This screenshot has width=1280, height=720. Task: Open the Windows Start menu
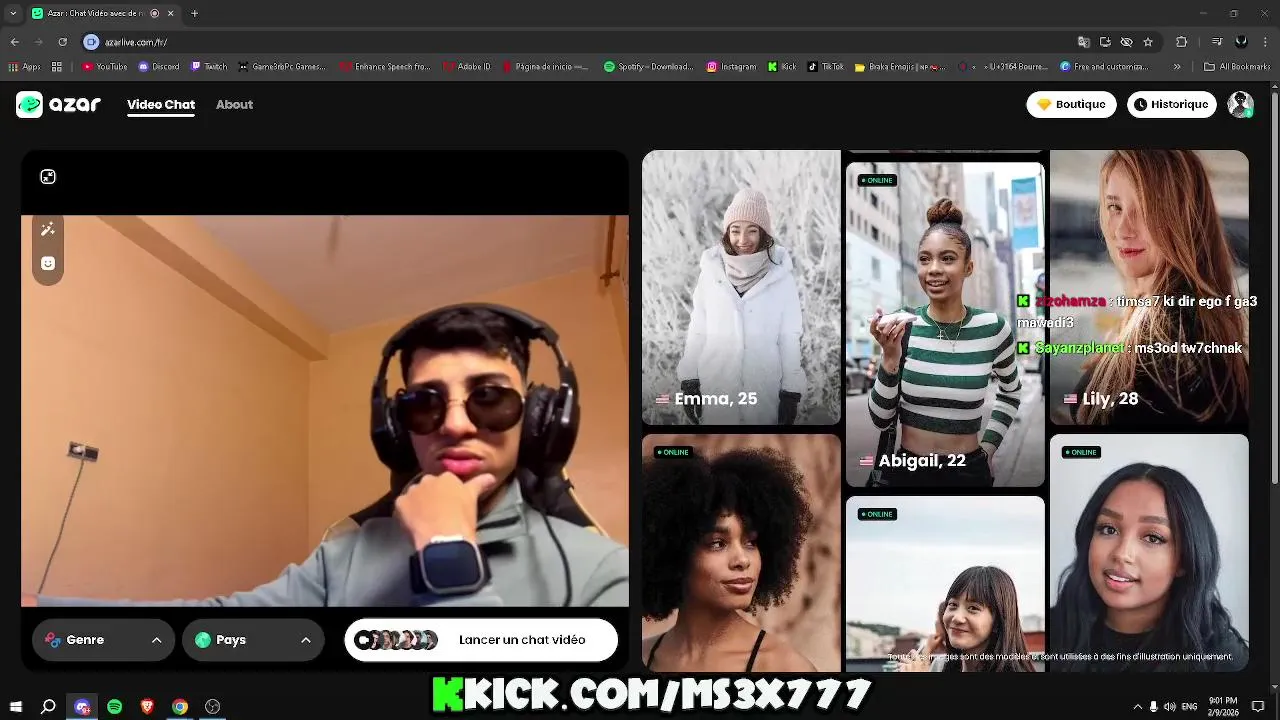pos(15,706)
